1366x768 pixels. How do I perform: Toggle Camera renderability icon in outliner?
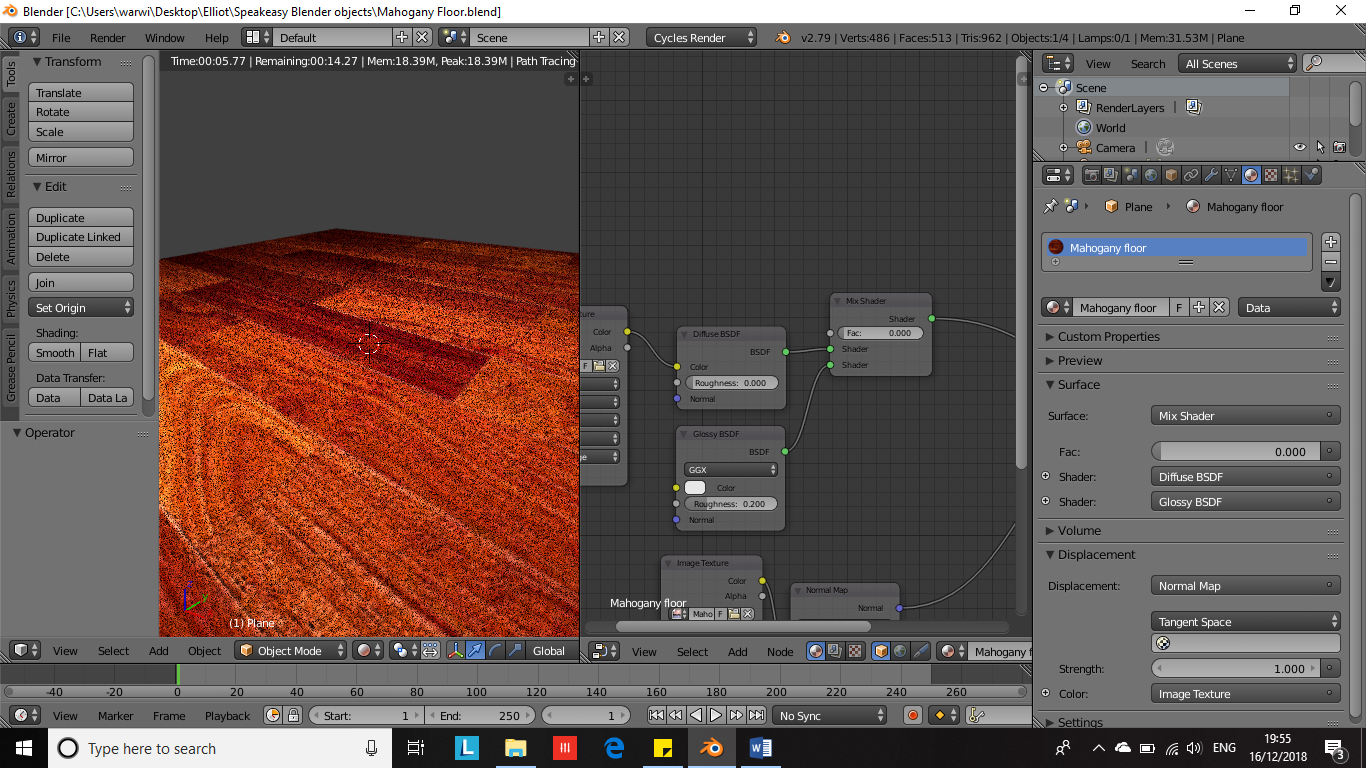[x=1339, y=147]
